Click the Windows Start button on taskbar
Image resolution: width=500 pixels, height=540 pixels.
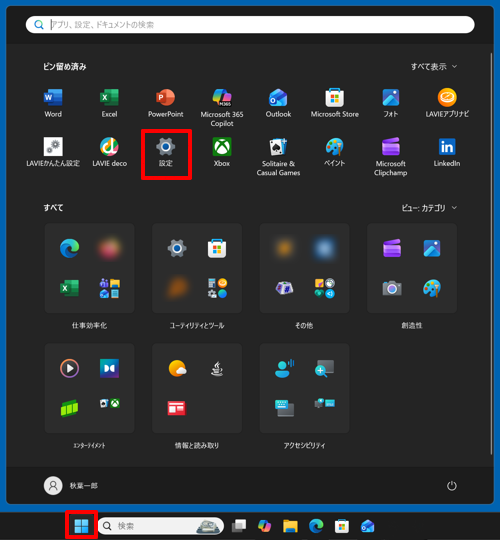point(82,526)
